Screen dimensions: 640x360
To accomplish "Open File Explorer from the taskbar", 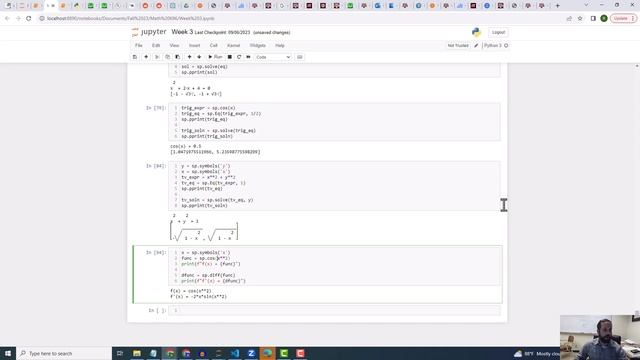I will pos(137,353).
